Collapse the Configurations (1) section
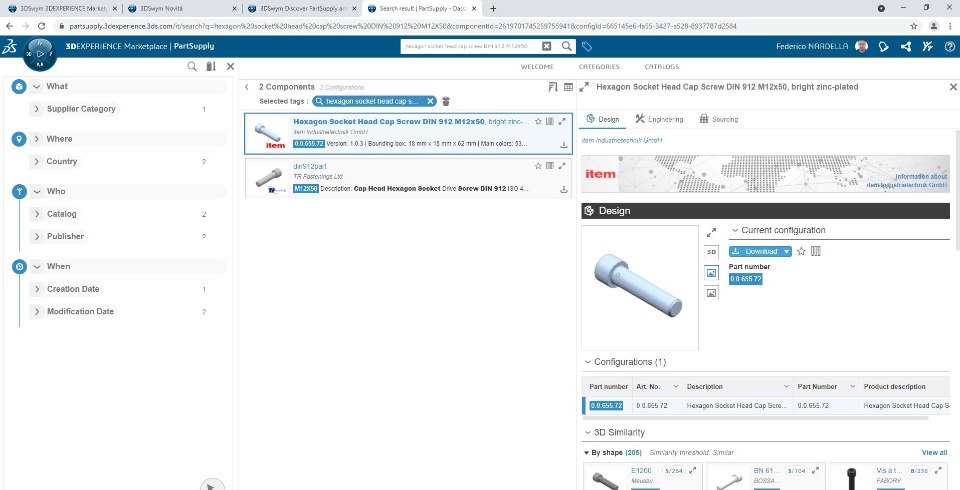 point(588,362)
